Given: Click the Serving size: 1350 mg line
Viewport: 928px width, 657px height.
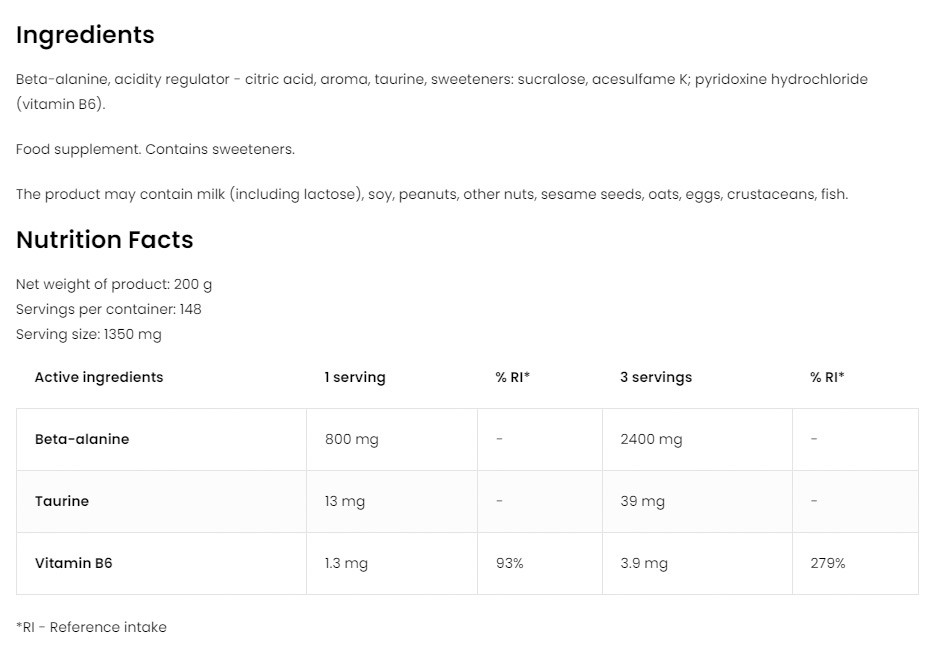Looking at the screenshot, I should 89,334.
